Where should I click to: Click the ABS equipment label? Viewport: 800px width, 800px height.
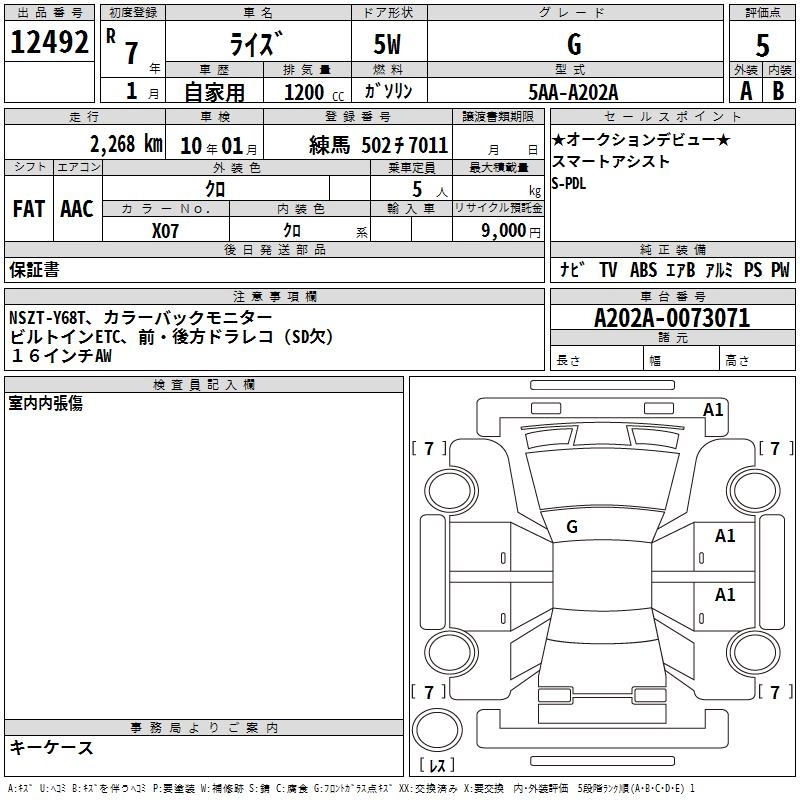click(643, 269)
